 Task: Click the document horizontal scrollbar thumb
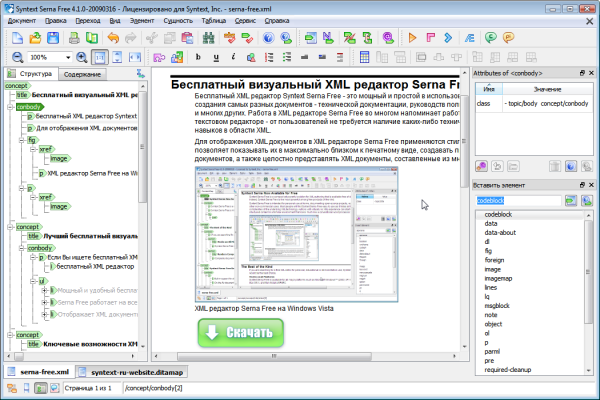(x=274, y=356)
